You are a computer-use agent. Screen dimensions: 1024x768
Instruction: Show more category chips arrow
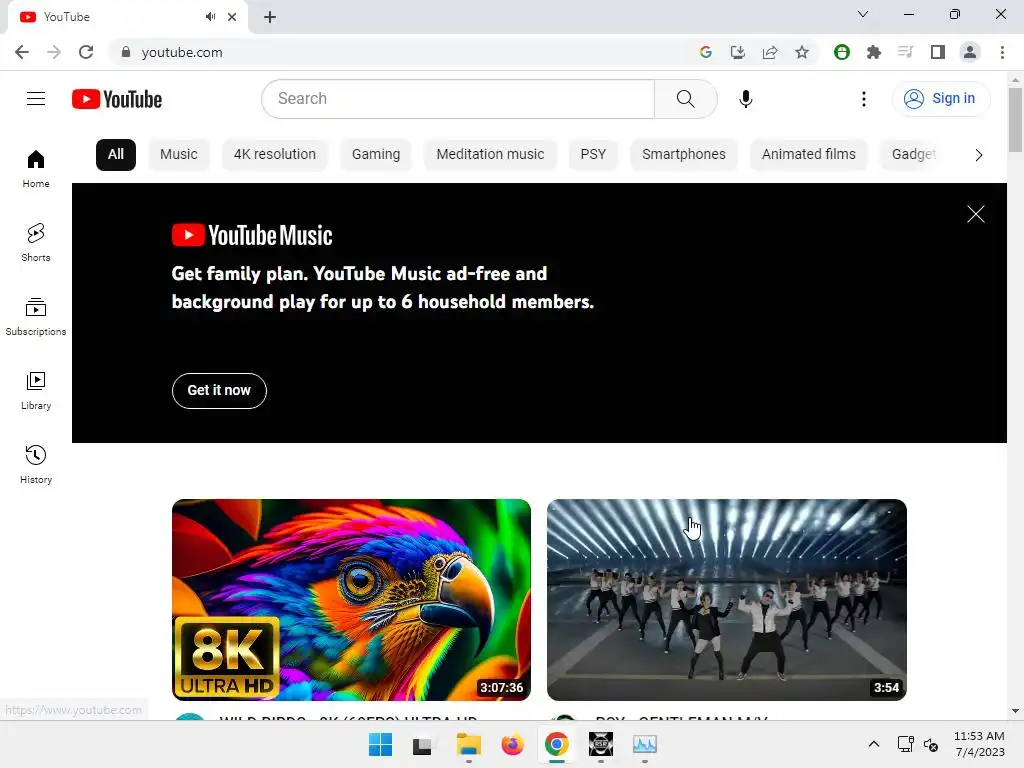point(978,155)
